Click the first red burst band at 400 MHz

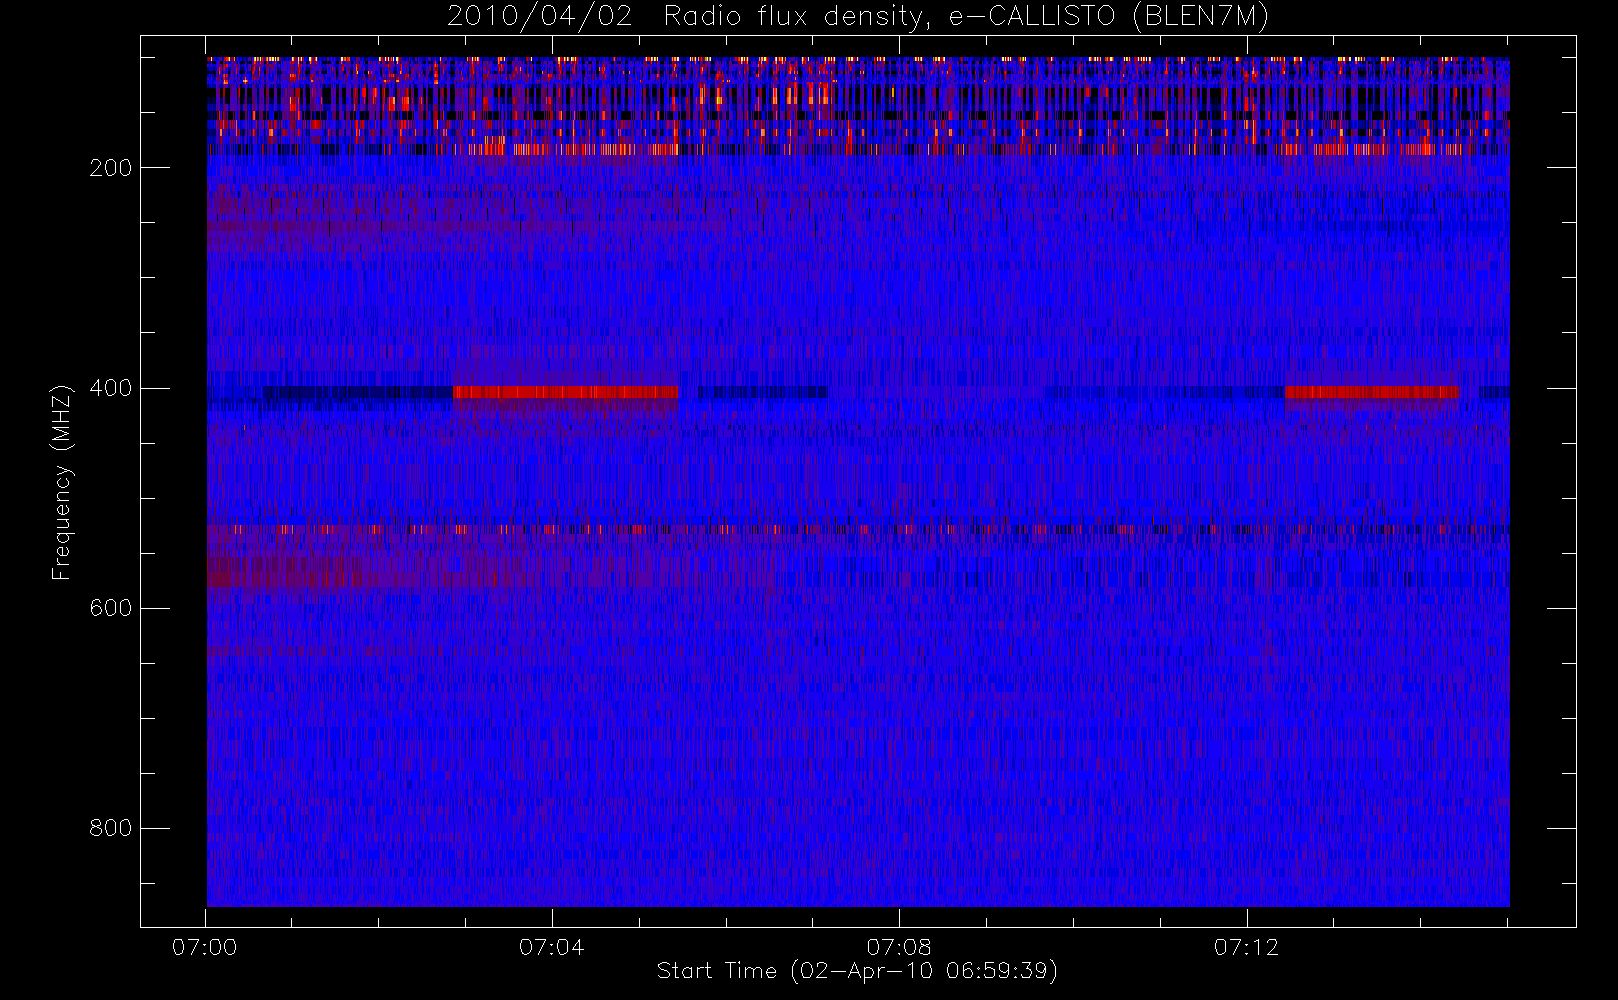click(x=565, y=392)
